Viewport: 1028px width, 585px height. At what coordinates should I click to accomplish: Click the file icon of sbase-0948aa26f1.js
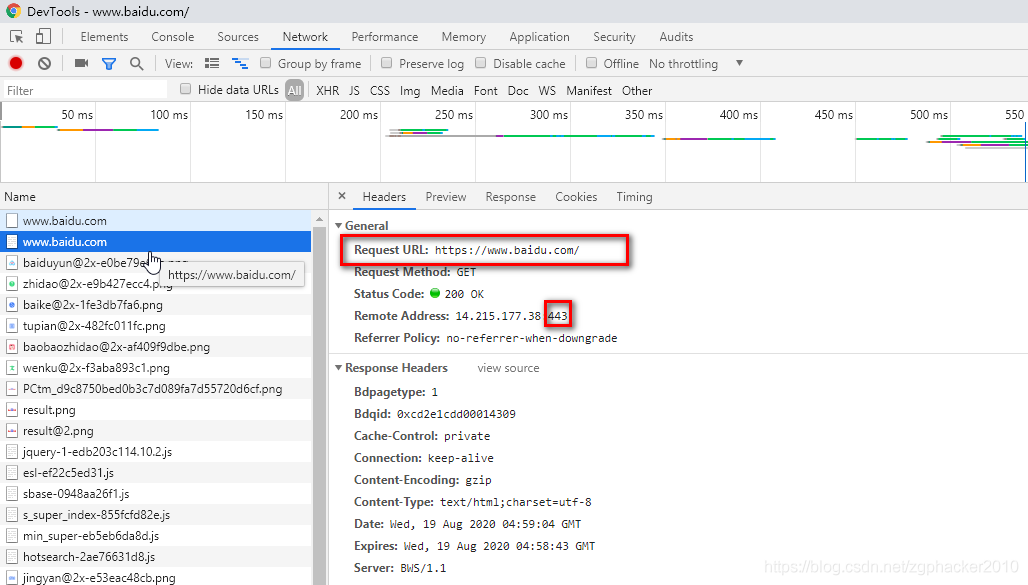click(12, 494)
